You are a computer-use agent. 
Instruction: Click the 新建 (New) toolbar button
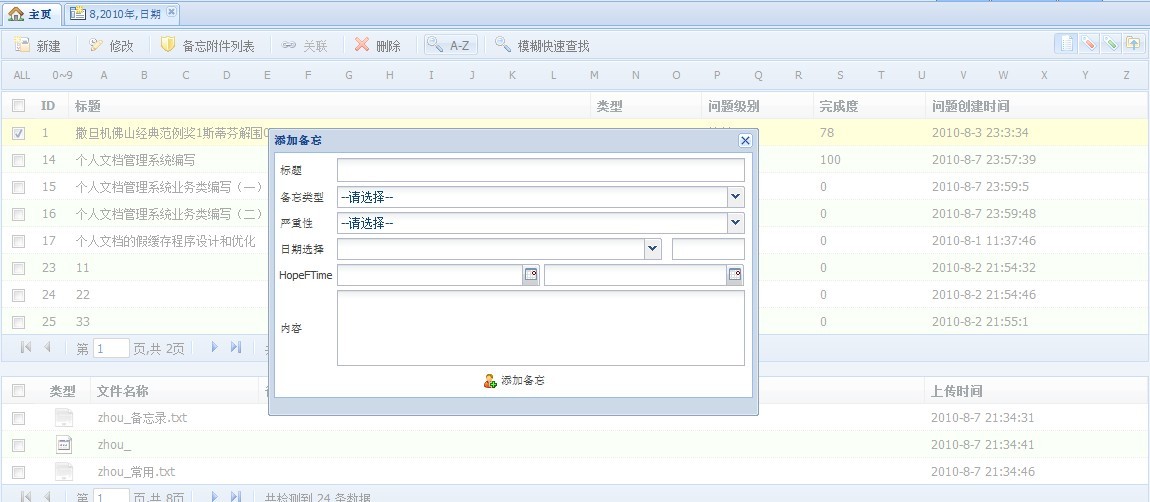(x=37, y=46)
